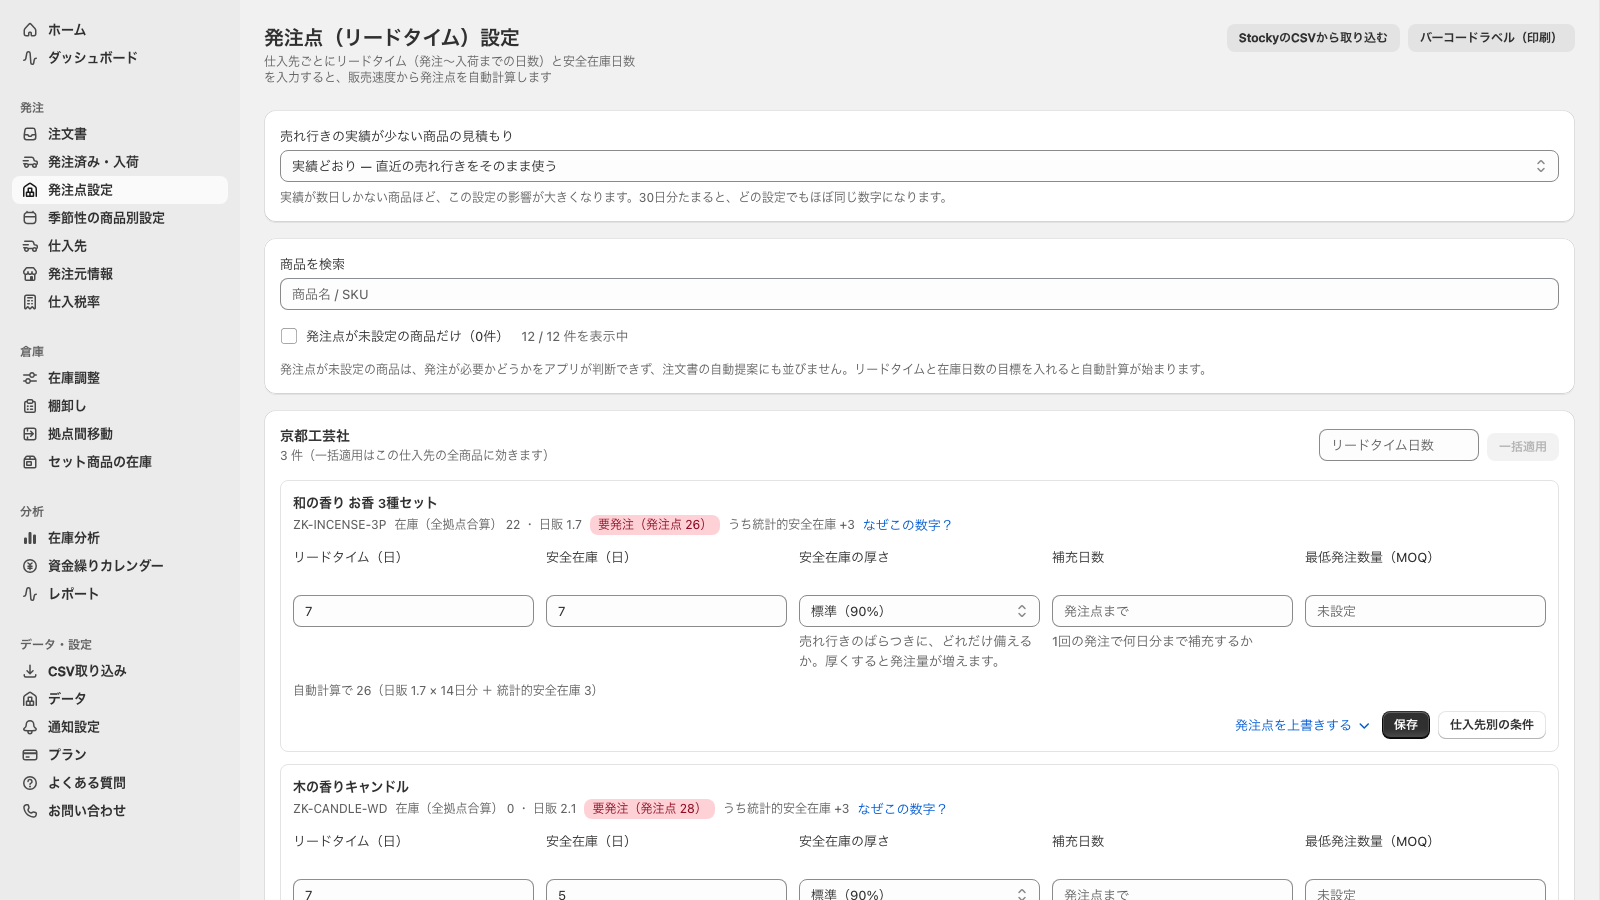Click the データ icon in sidebar
Viewport: 1600px width, 900px height.
coord(30,699)
